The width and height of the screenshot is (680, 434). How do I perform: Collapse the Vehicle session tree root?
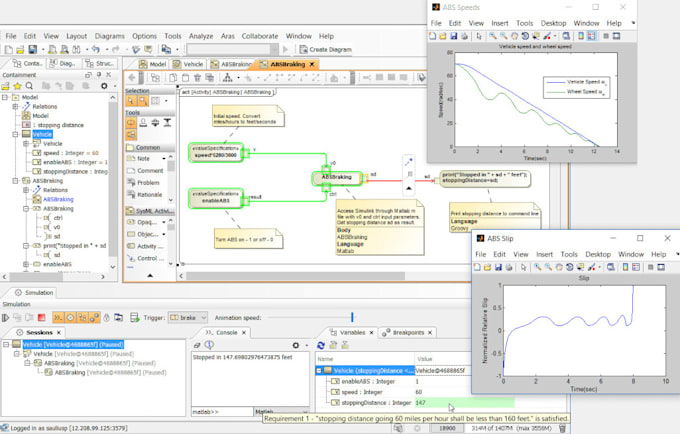pos(6,345)
